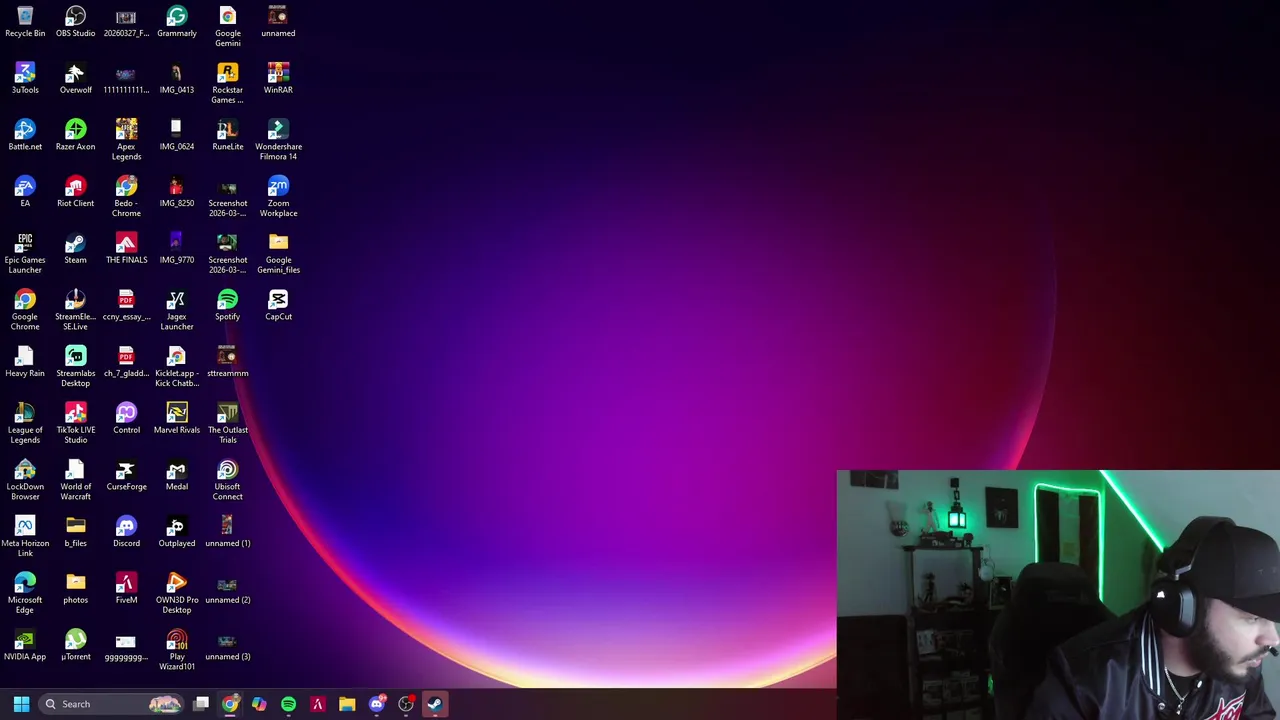The height and width of the screenshot is (720, 1280).
Task: Open the TikTok LIVE Studio shortcut
Action: (75, 423)
